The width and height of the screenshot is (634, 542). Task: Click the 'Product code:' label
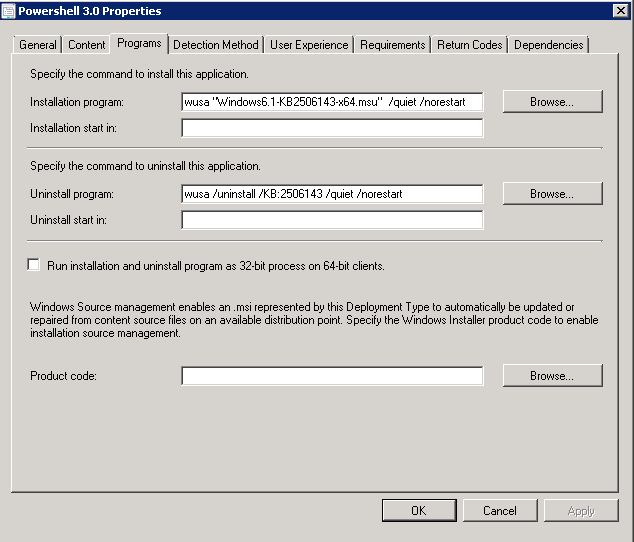coord(63,376)
